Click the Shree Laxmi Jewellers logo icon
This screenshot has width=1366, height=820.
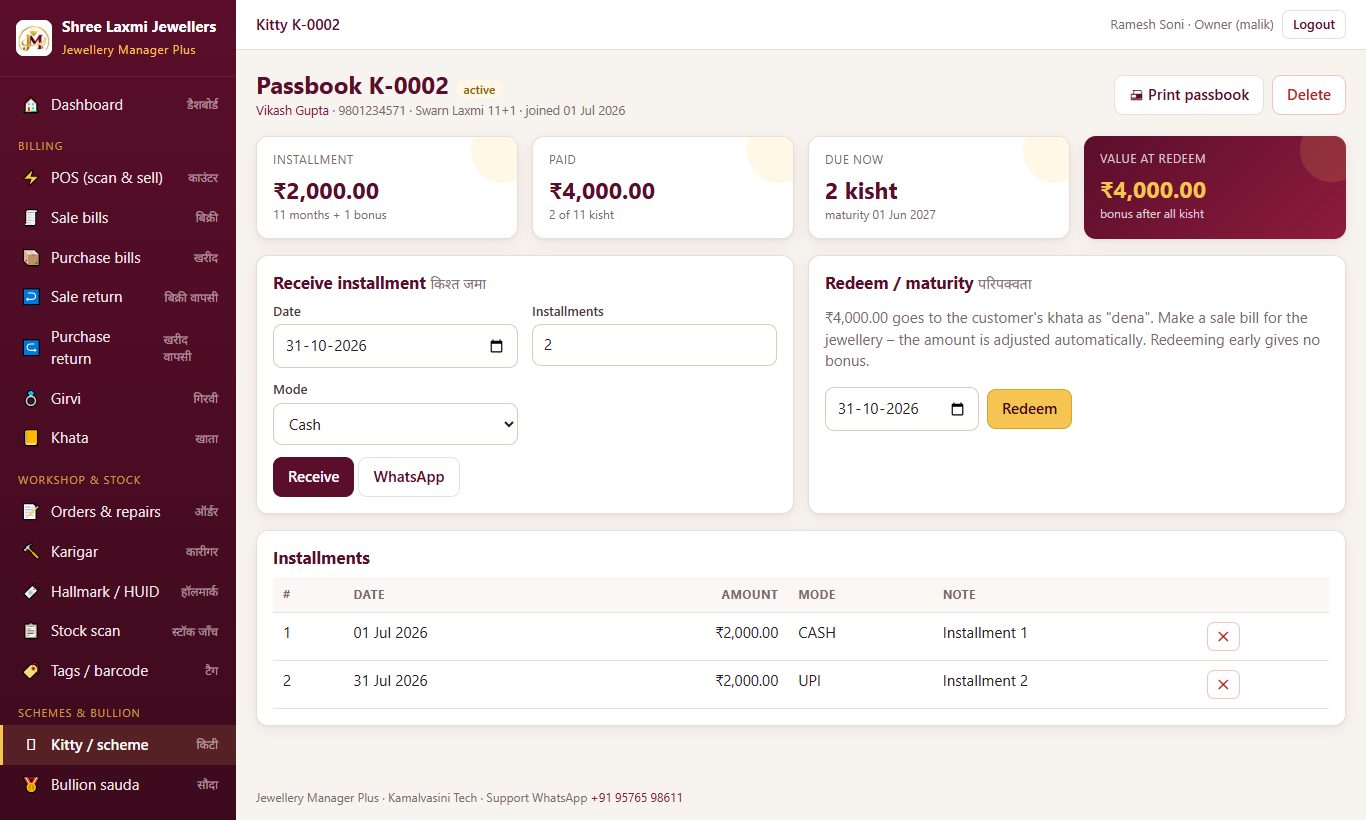click(x=34, y=38)
